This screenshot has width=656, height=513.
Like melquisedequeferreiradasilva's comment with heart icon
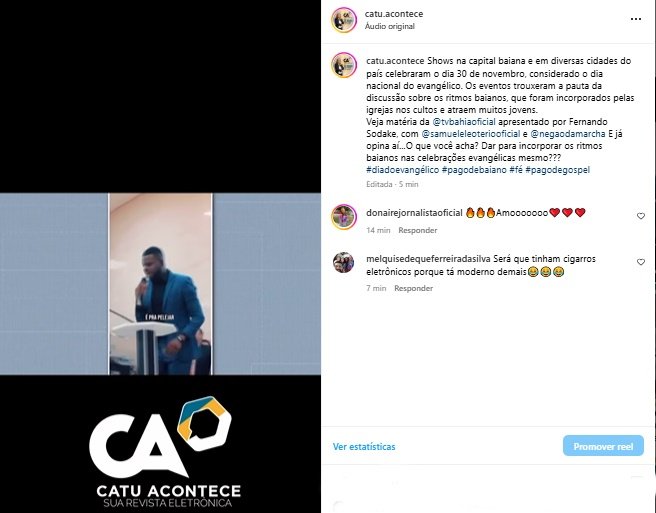click(641, 262)
